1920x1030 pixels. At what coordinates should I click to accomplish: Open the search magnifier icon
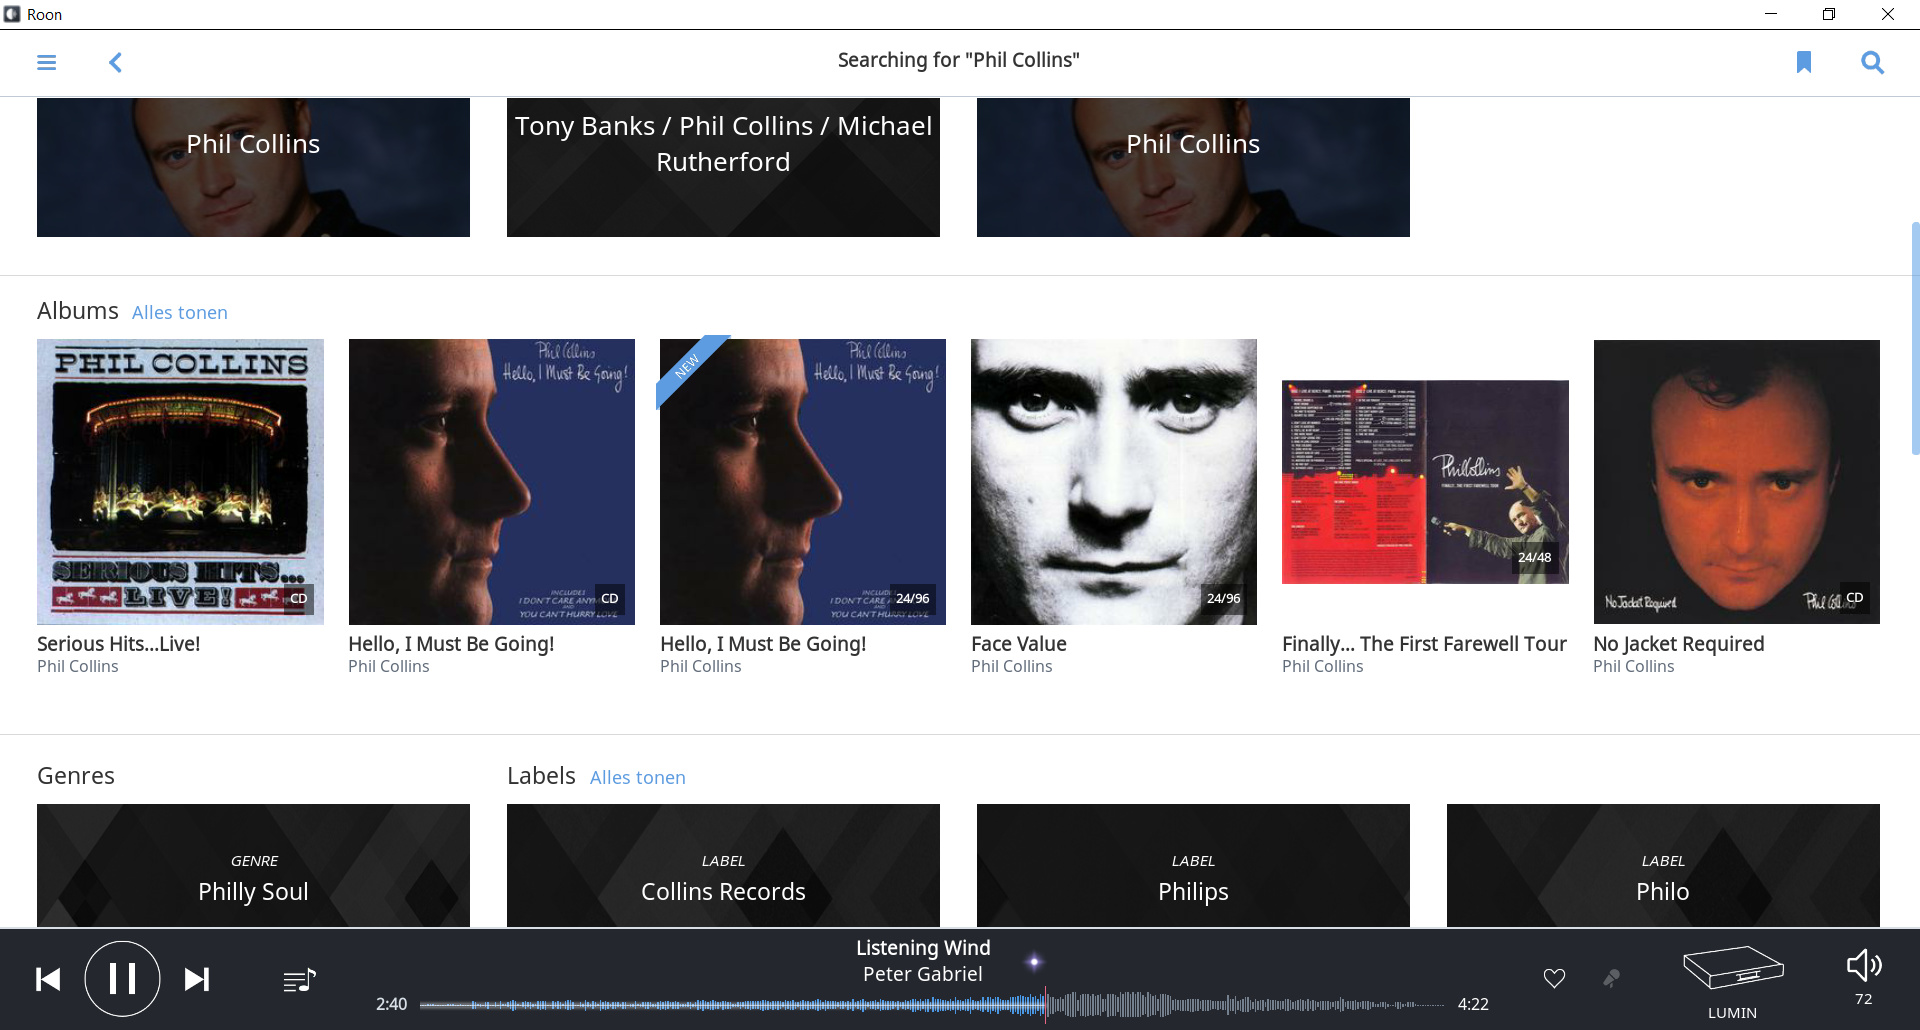(x=1872, y=62)
